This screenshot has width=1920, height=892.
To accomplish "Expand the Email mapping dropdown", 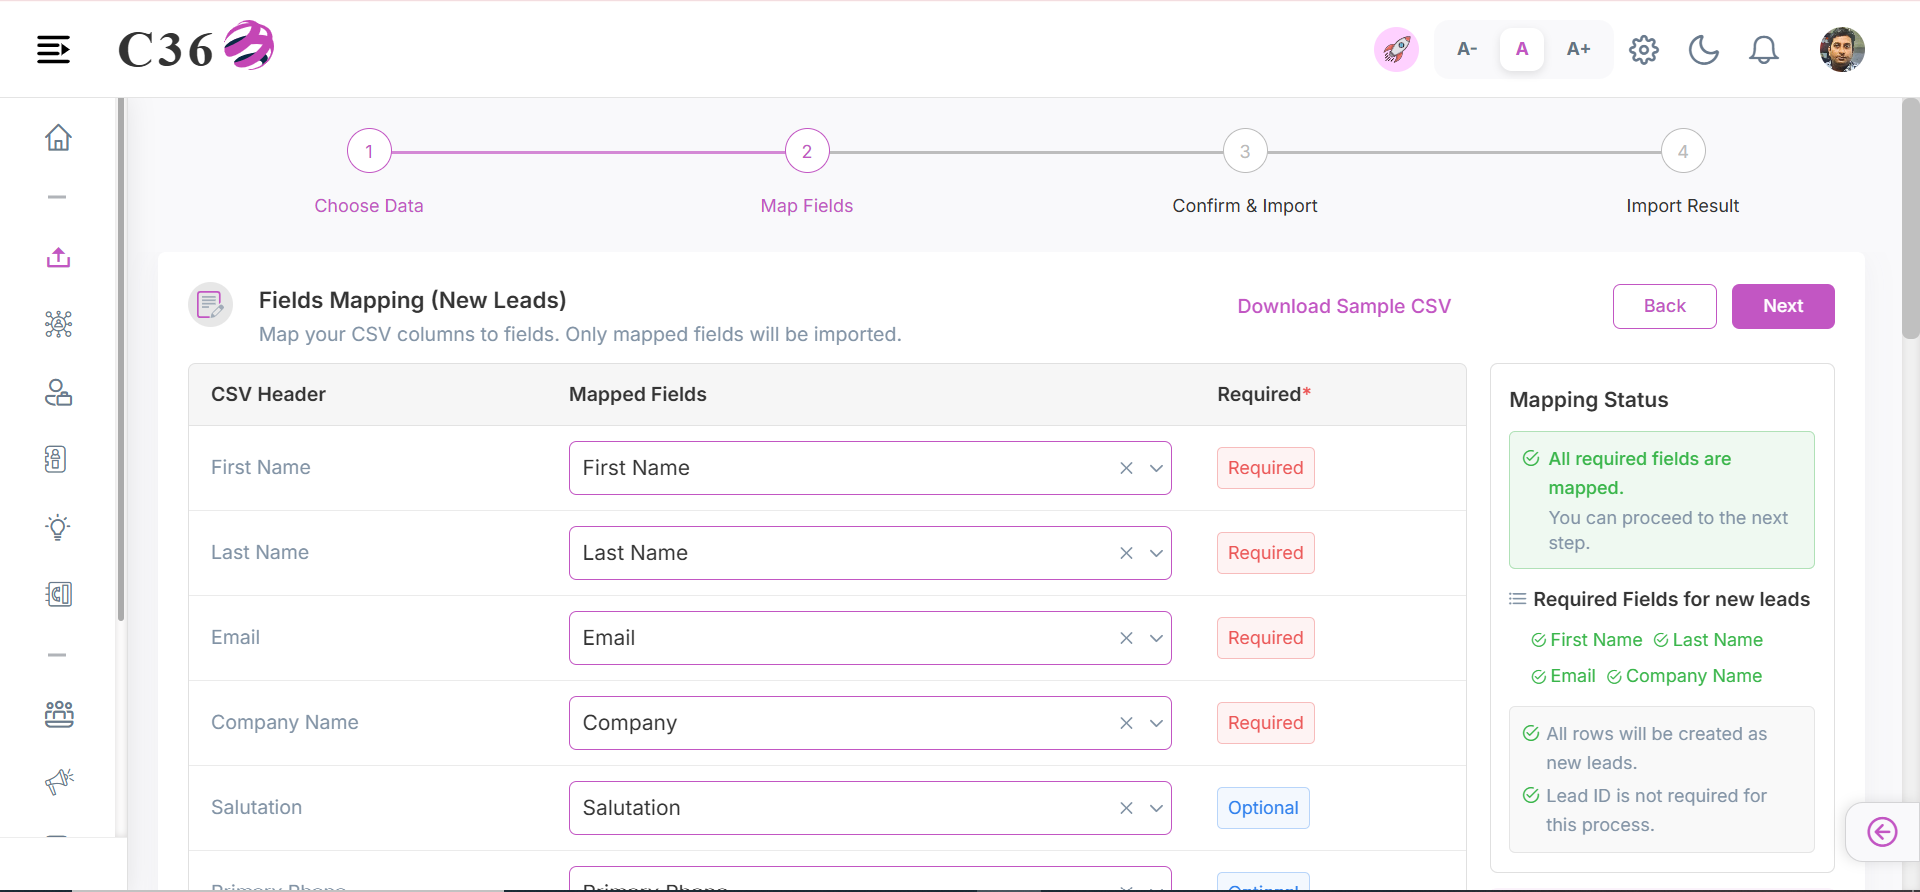I will click(x=1156, y=638).
